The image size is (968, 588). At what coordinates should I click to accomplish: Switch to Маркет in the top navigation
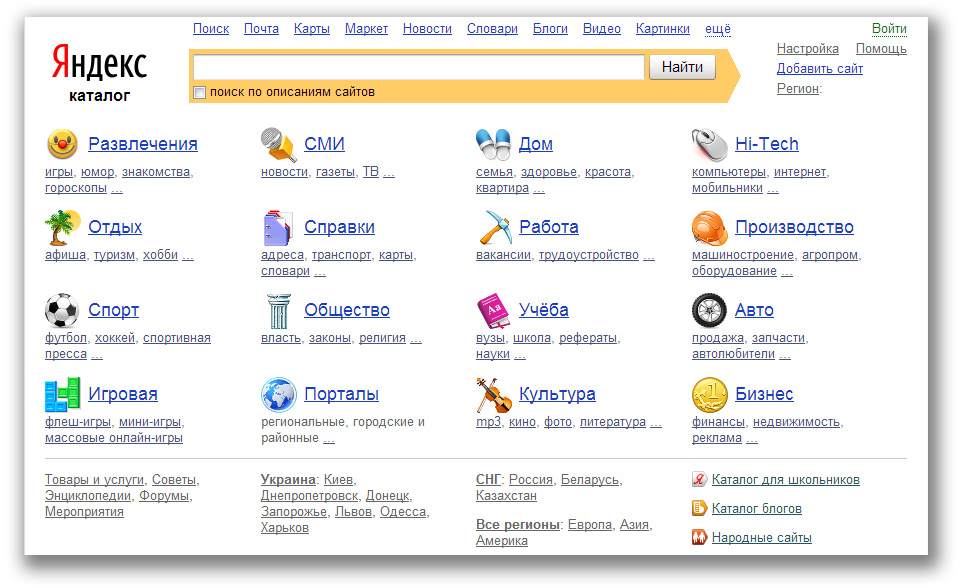[366, 29]
